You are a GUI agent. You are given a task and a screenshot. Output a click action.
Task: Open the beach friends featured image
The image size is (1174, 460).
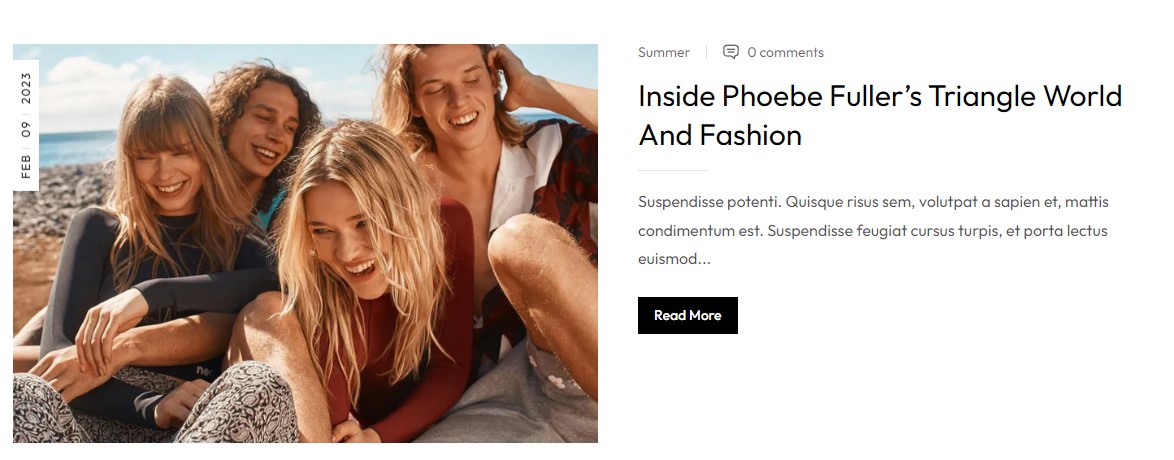305,243
